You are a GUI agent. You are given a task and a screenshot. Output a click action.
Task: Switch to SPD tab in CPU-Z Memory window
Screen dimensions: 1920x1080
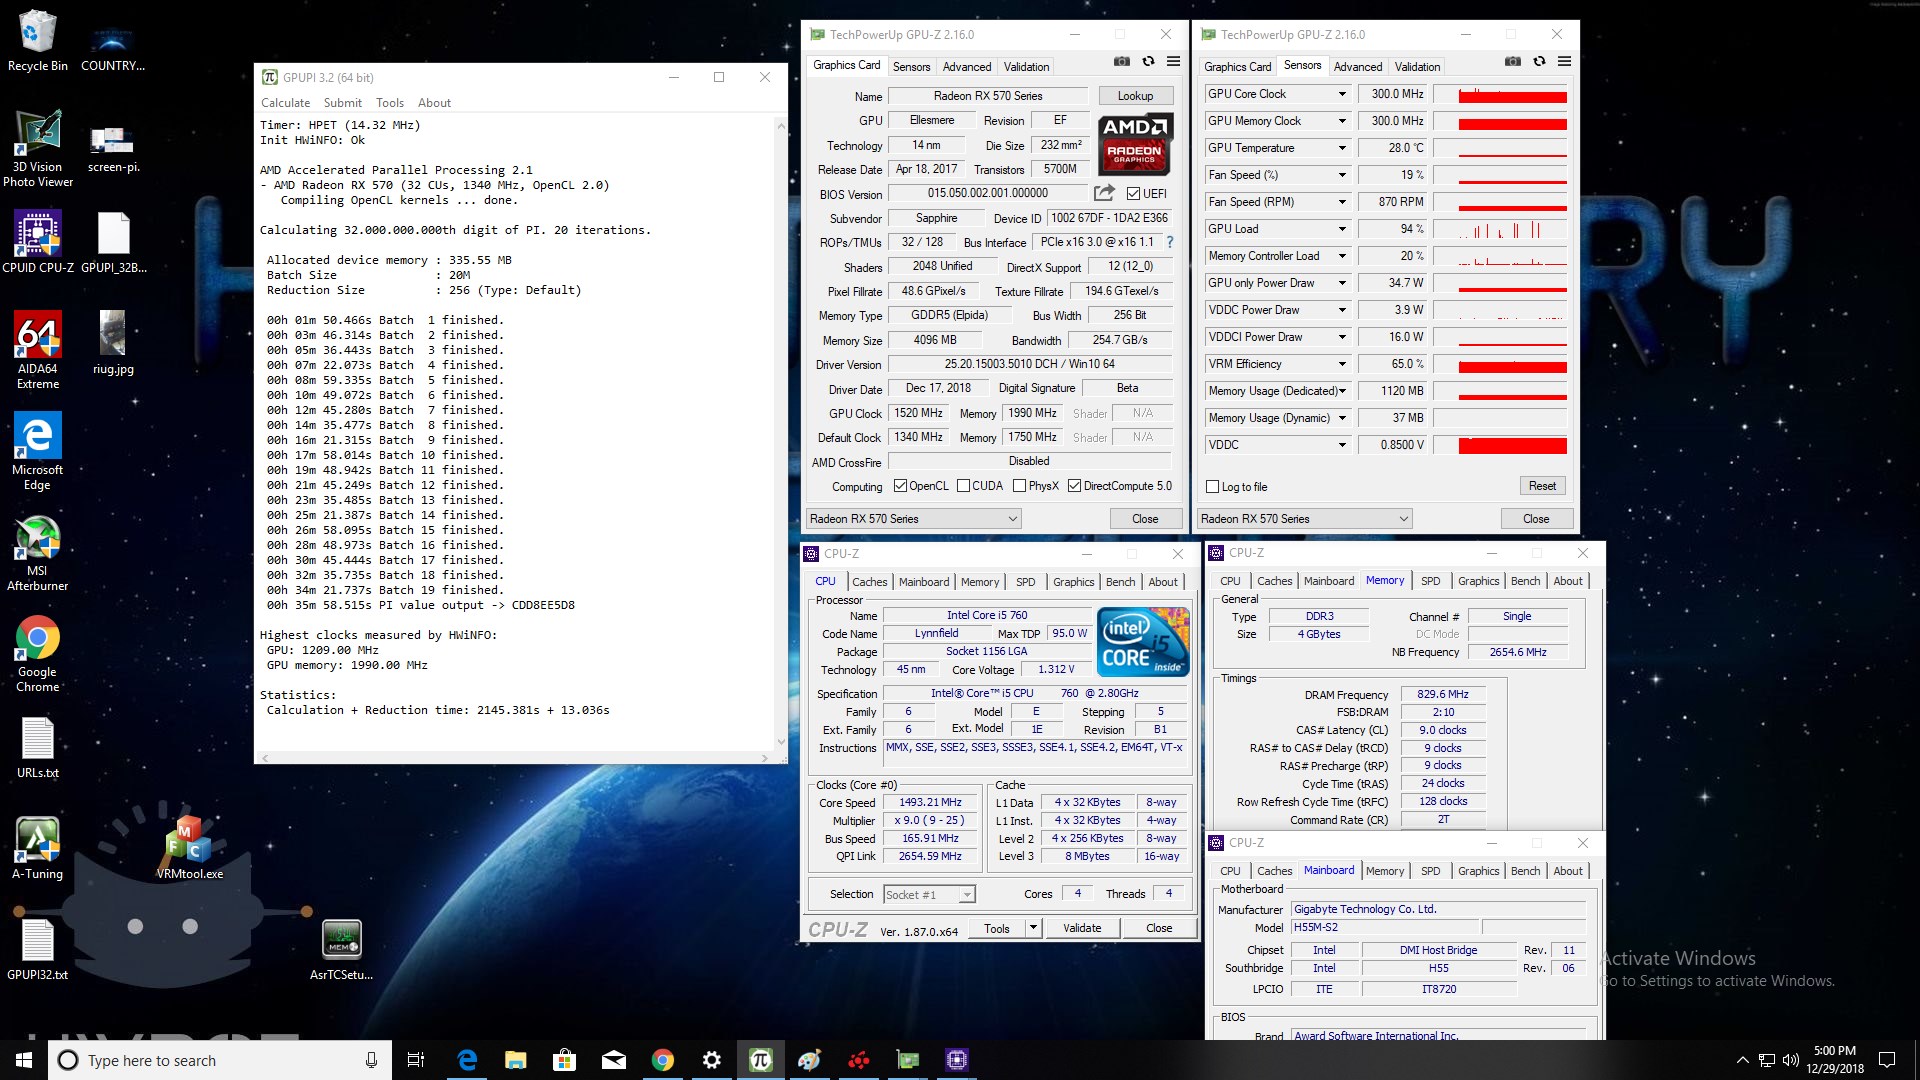1430,581
